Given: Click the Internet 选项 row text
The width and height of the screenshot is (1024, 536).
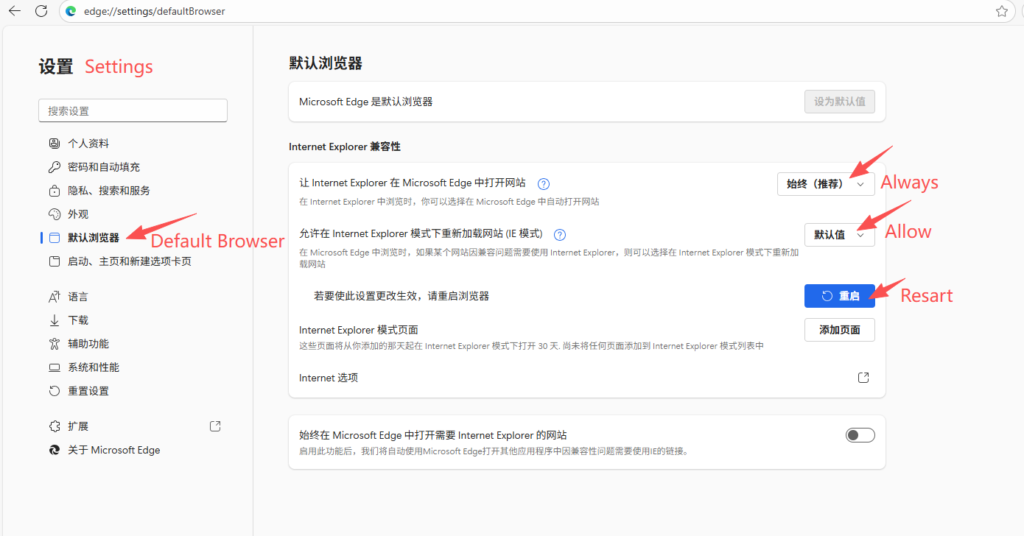Looking at the screenshot, I should (328, 377).
